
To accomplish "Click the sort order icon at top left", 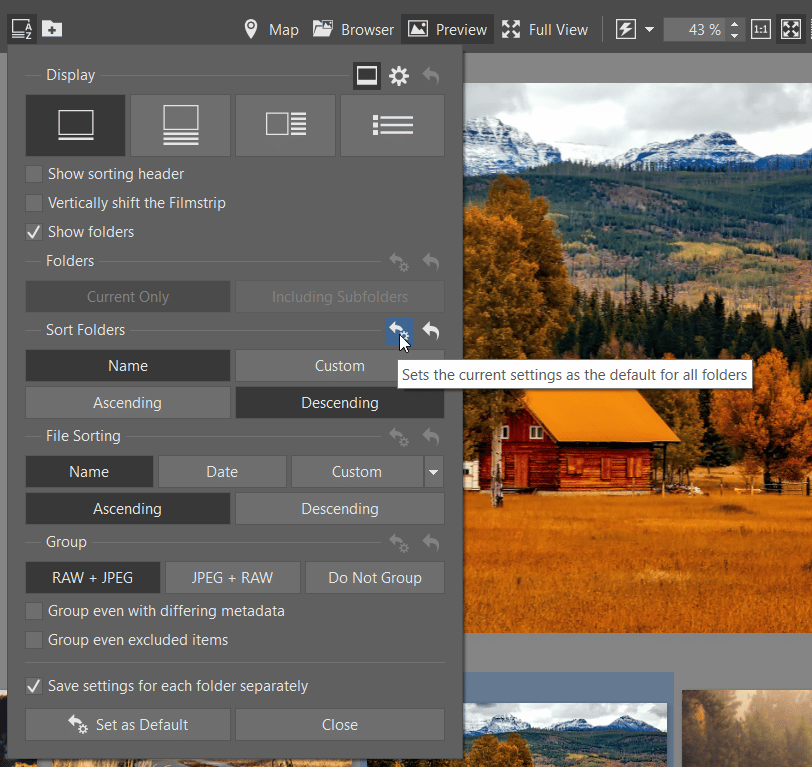I will (22, 29).
